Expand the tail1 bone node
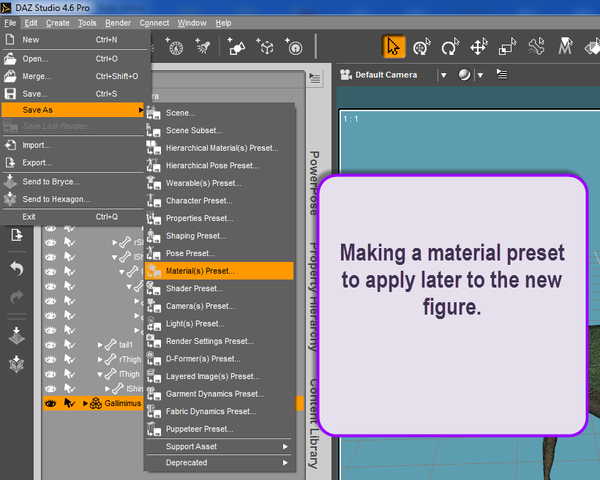 (x=100, y=345)
